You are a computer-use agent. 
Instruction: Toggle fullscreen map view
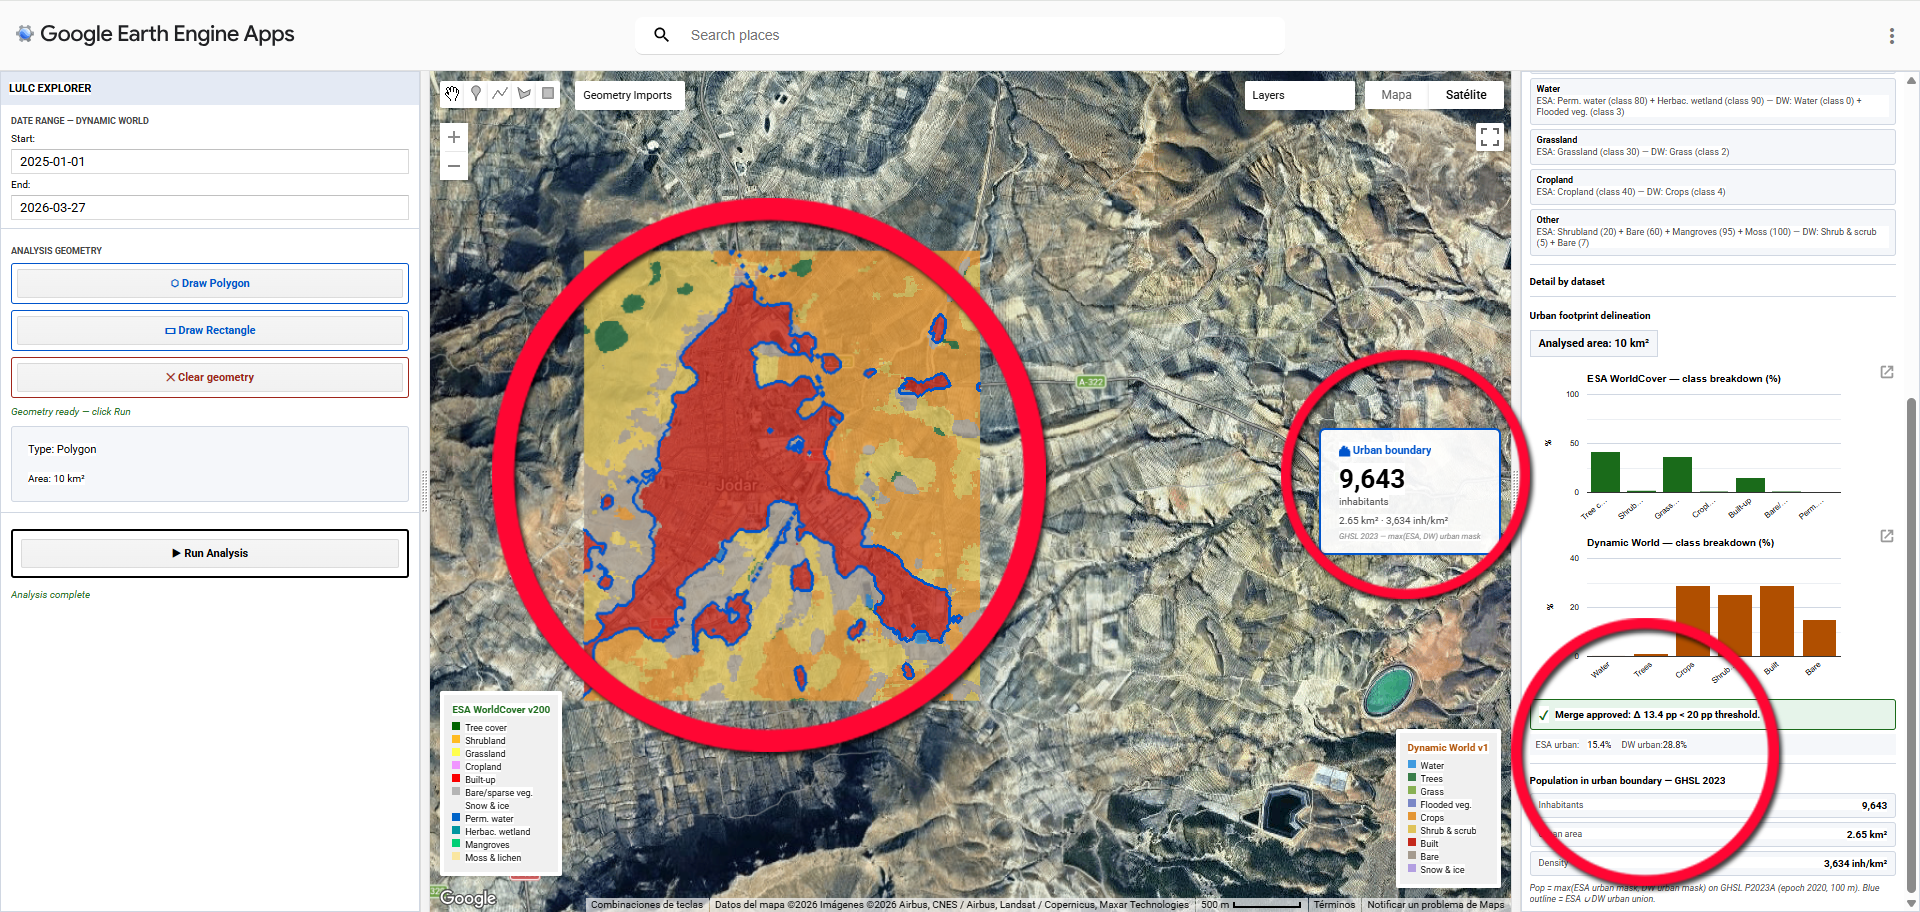coord(1489,137)
